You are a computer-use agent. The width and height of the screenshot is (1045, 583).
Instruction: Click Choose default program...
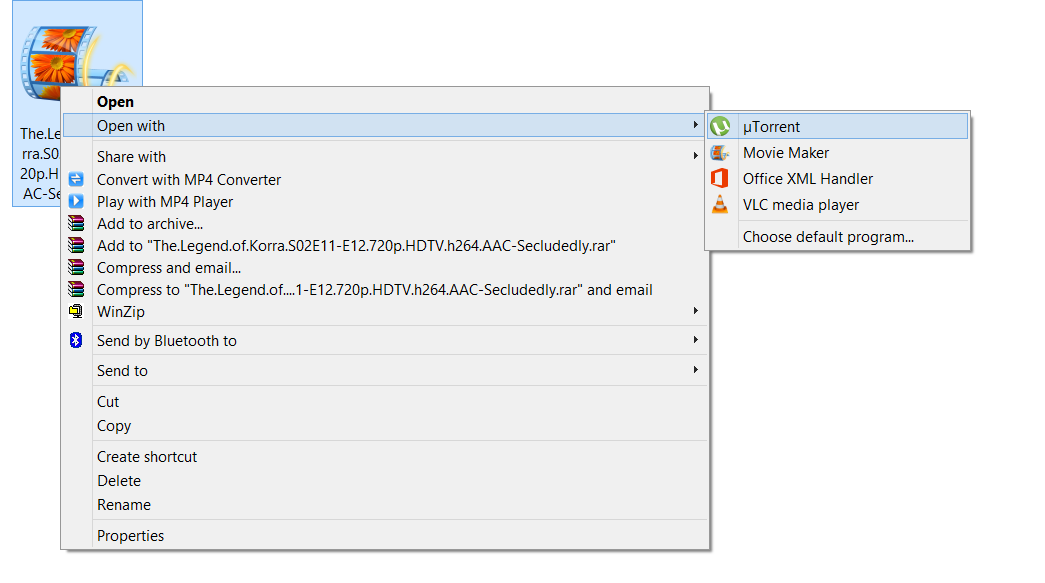coord(837,237)
